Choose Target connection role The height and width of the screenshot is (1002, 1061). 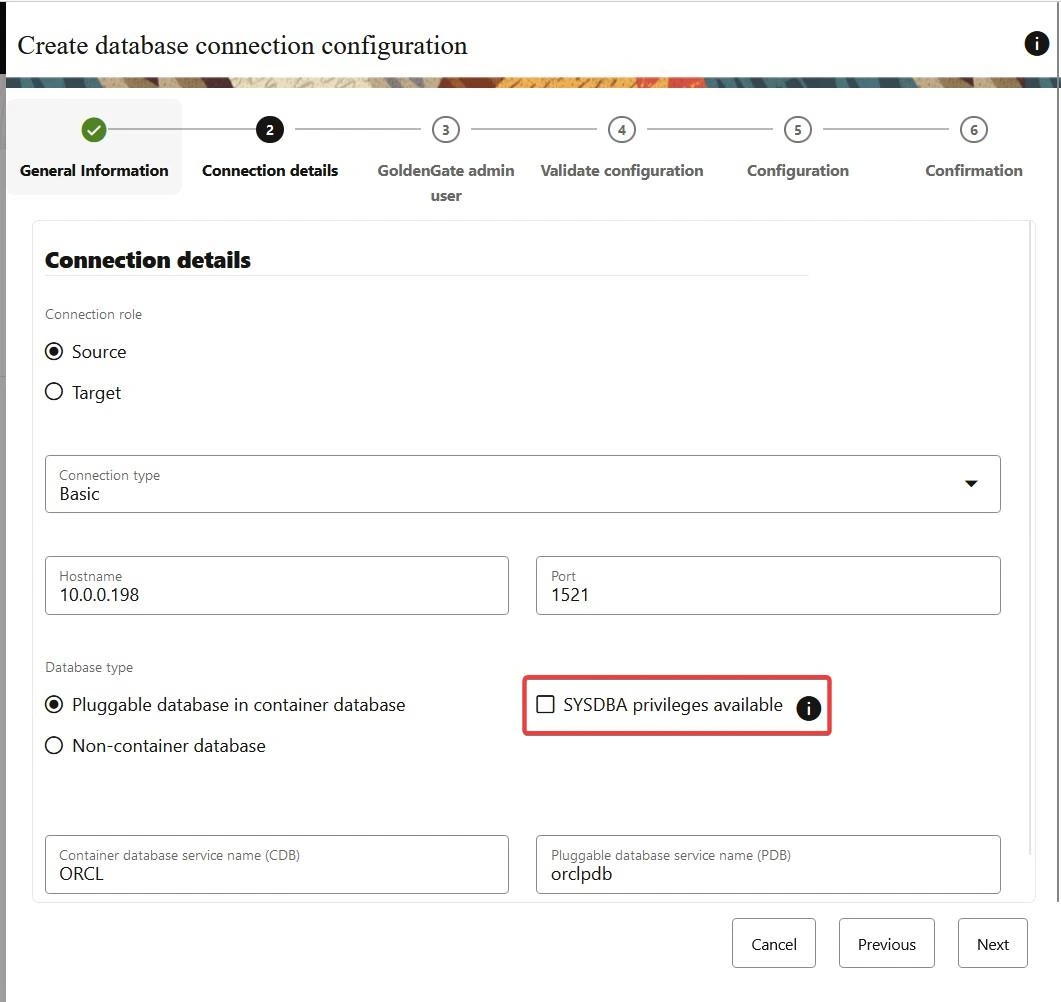tap(54, 392)
